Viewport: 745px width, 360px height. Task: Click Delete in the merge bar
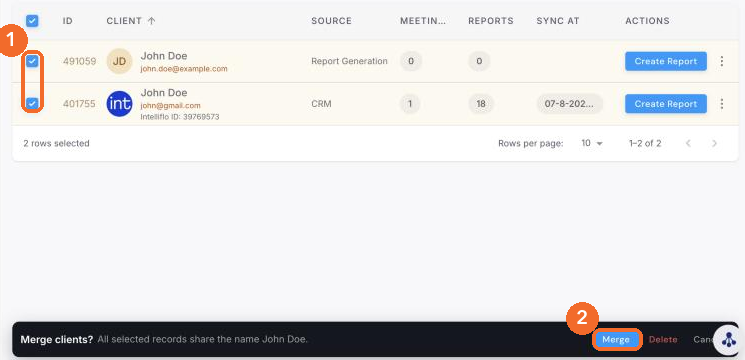click(x=663, y=340)
